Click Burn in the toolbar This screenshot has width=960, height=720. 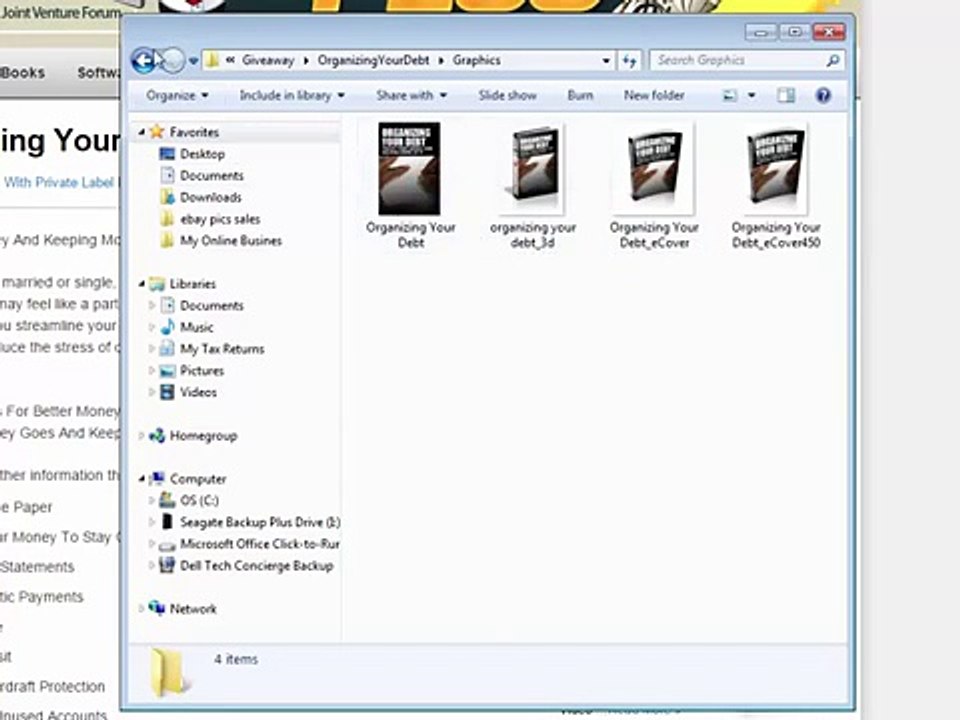pyautogui.click(x=580, y=96)
